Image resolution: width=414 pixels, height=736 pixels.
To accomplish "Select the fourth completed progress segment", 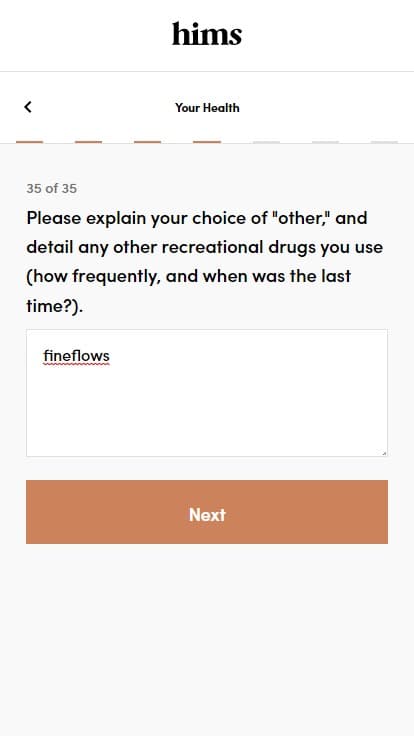I will (207, 142).
